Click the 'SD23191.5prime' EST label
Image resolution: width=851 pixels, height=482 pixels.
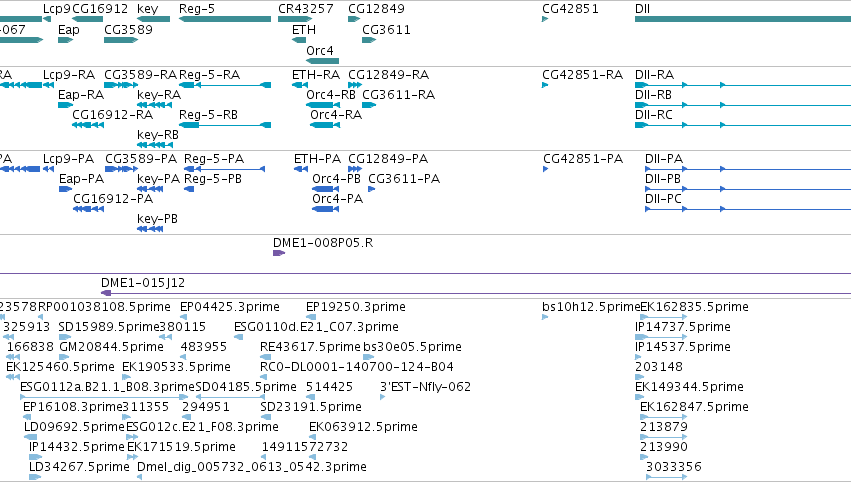311,407
